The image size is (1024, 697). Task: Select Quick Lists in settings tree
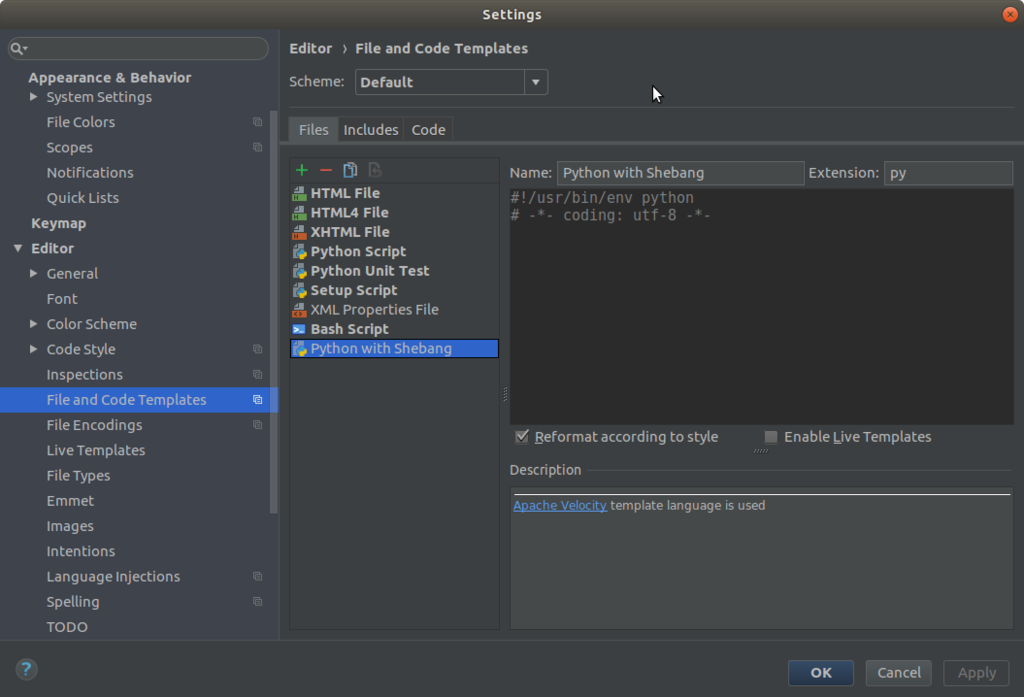click(83, 198)
